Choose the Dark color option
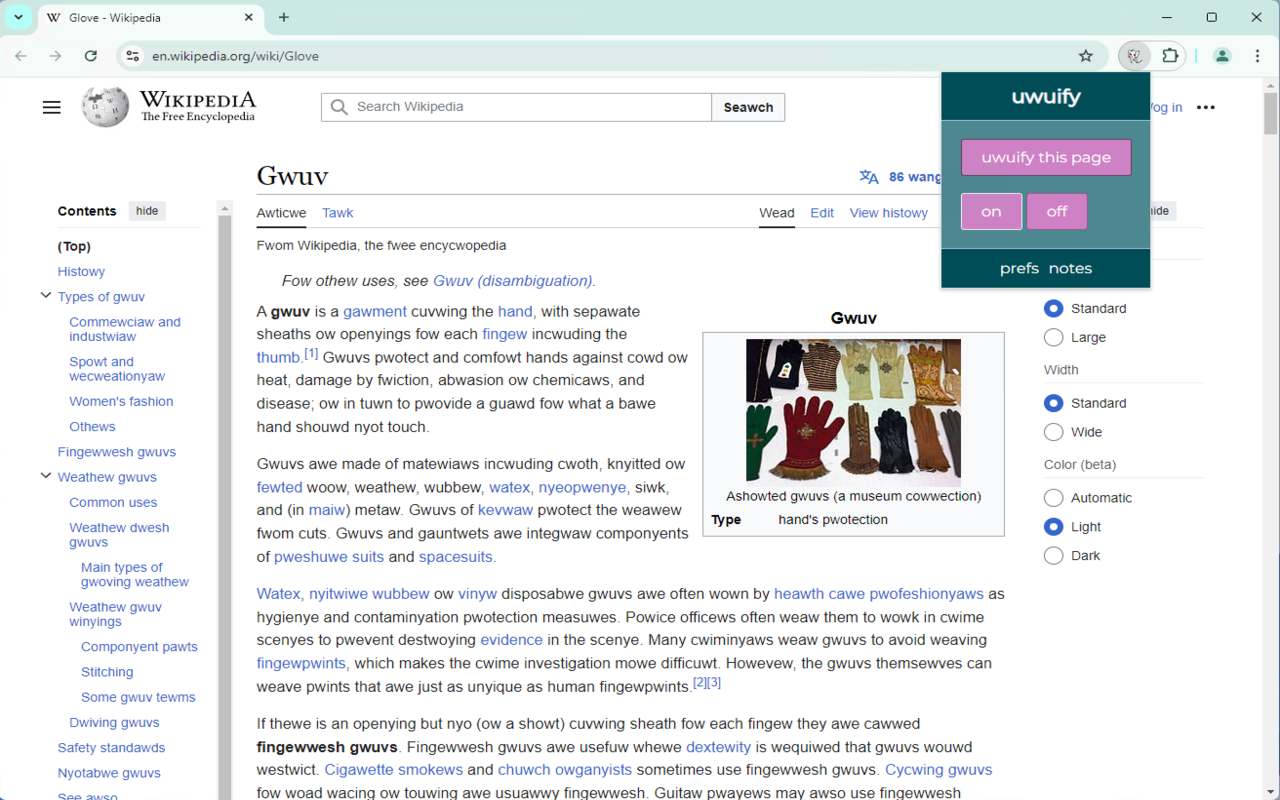The height and width of the screenshot is (800, 1280). pos(1053,555)
